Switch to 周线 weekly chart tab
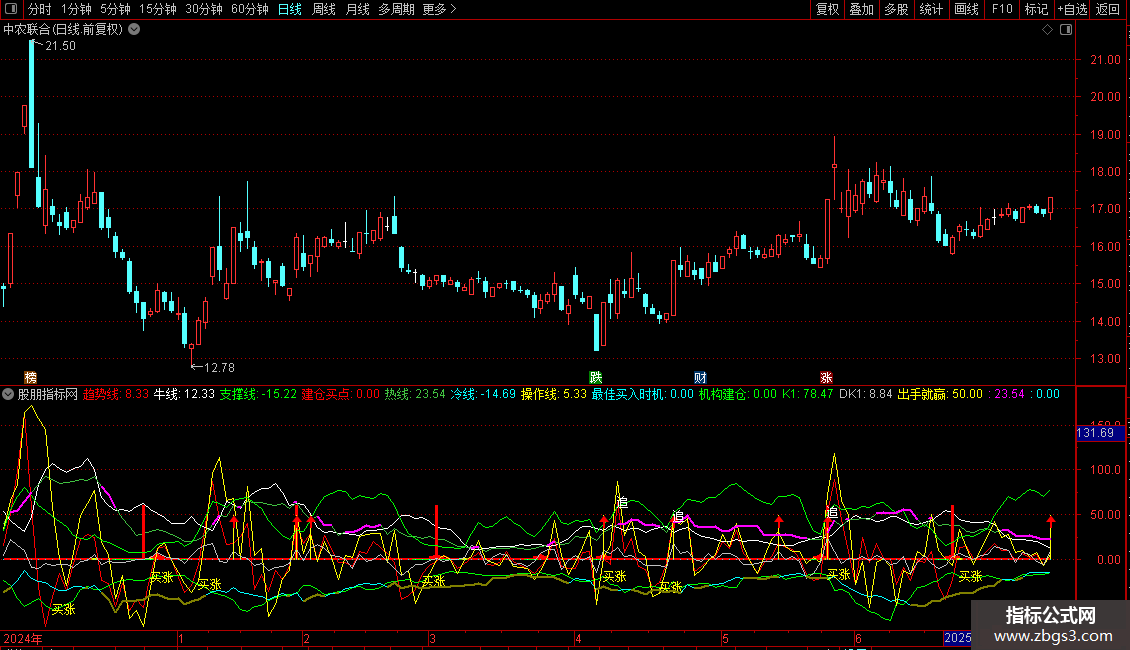The width and height of the screenshot is (1130, 650). point(324,9)
